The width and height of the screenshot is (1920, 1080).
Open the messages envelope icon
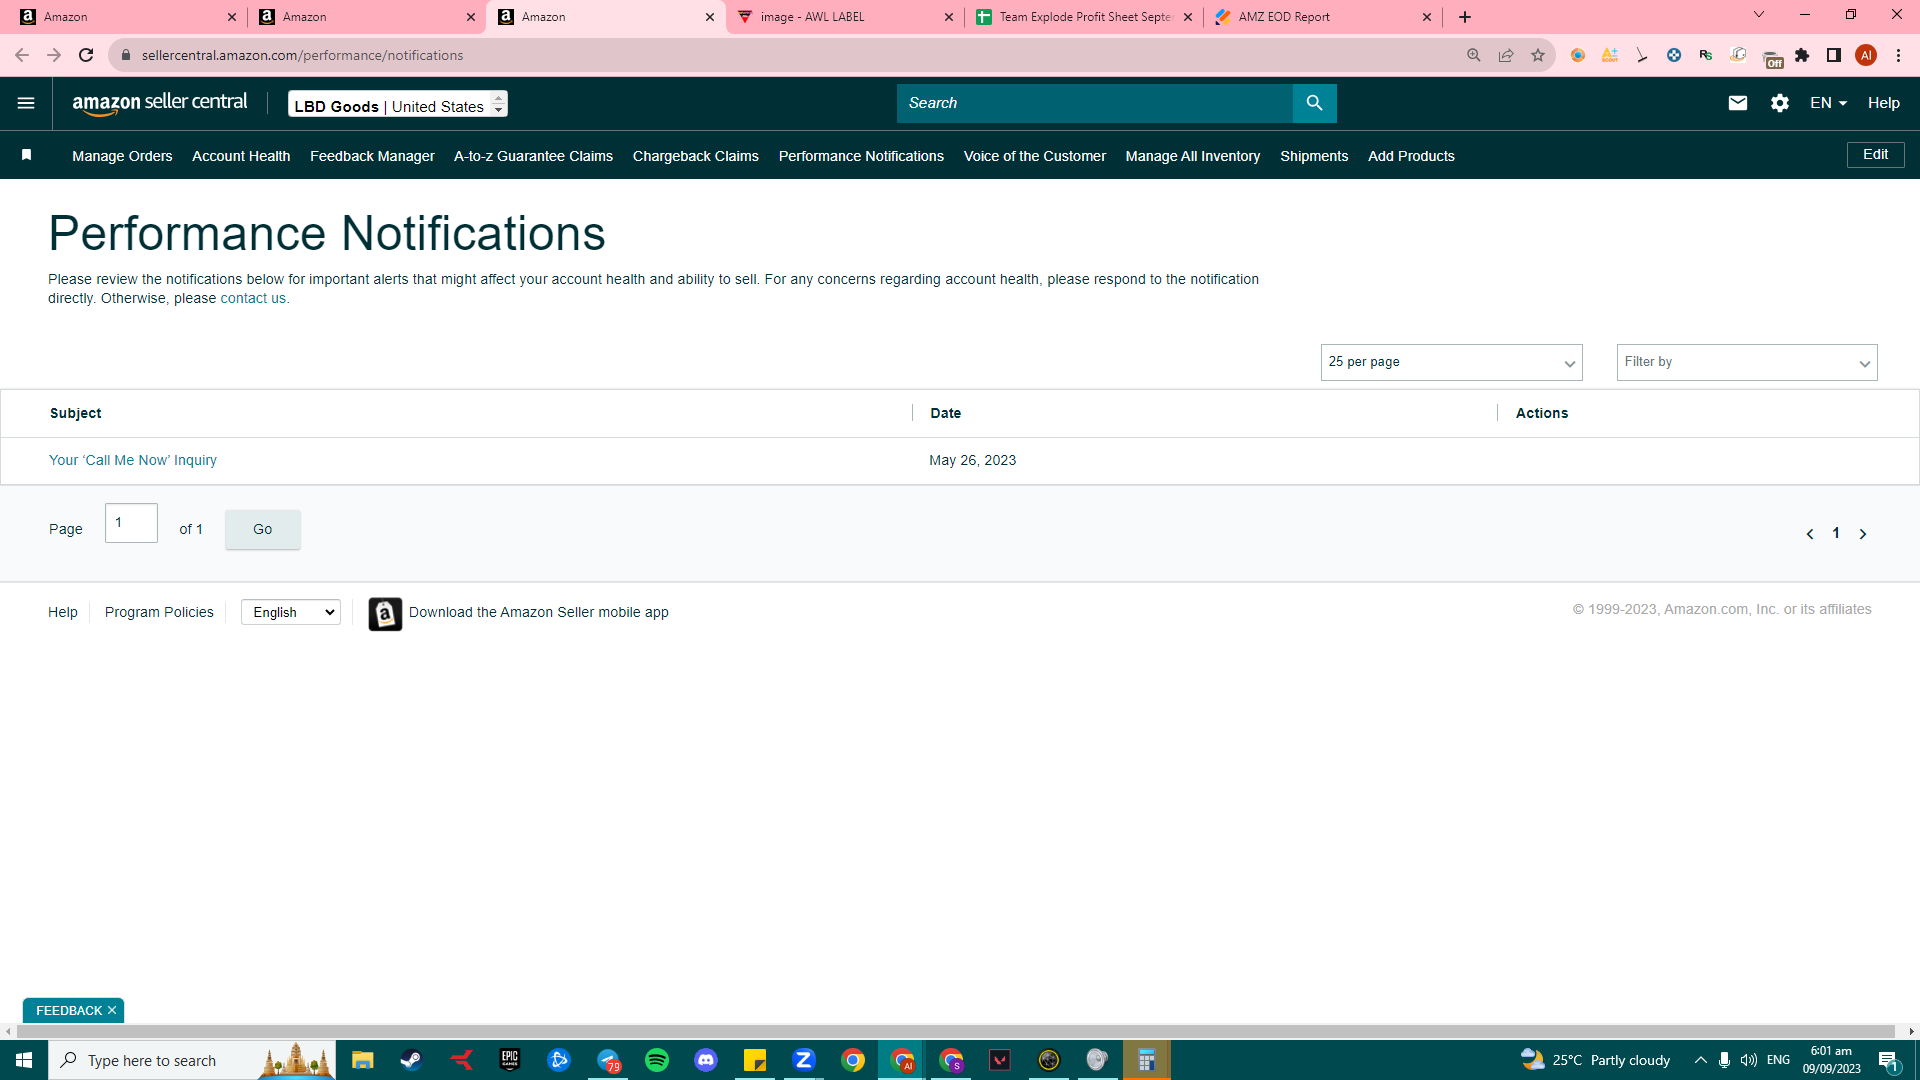[x=1738, y=103]
